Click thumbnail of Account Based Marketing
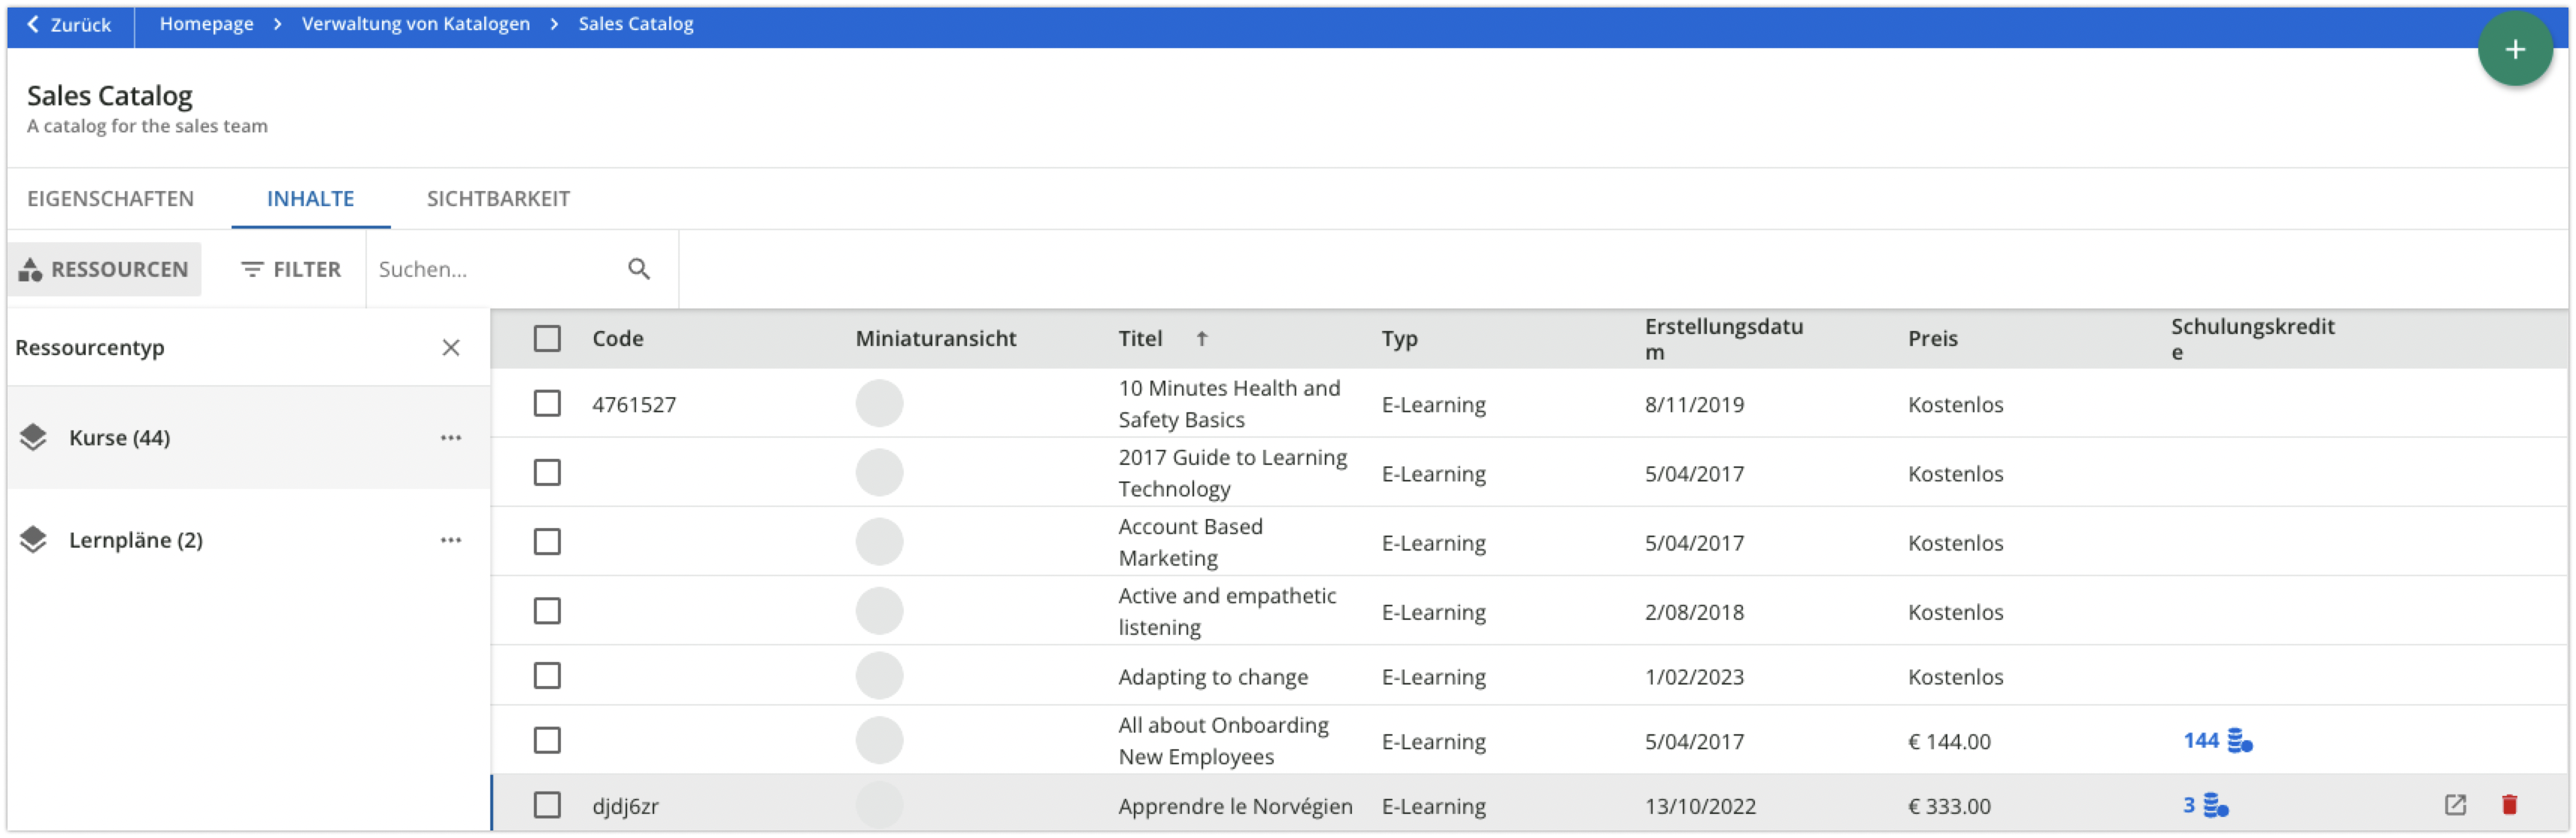This screenshot has height=838, width=2576. (x=879, y=542)
